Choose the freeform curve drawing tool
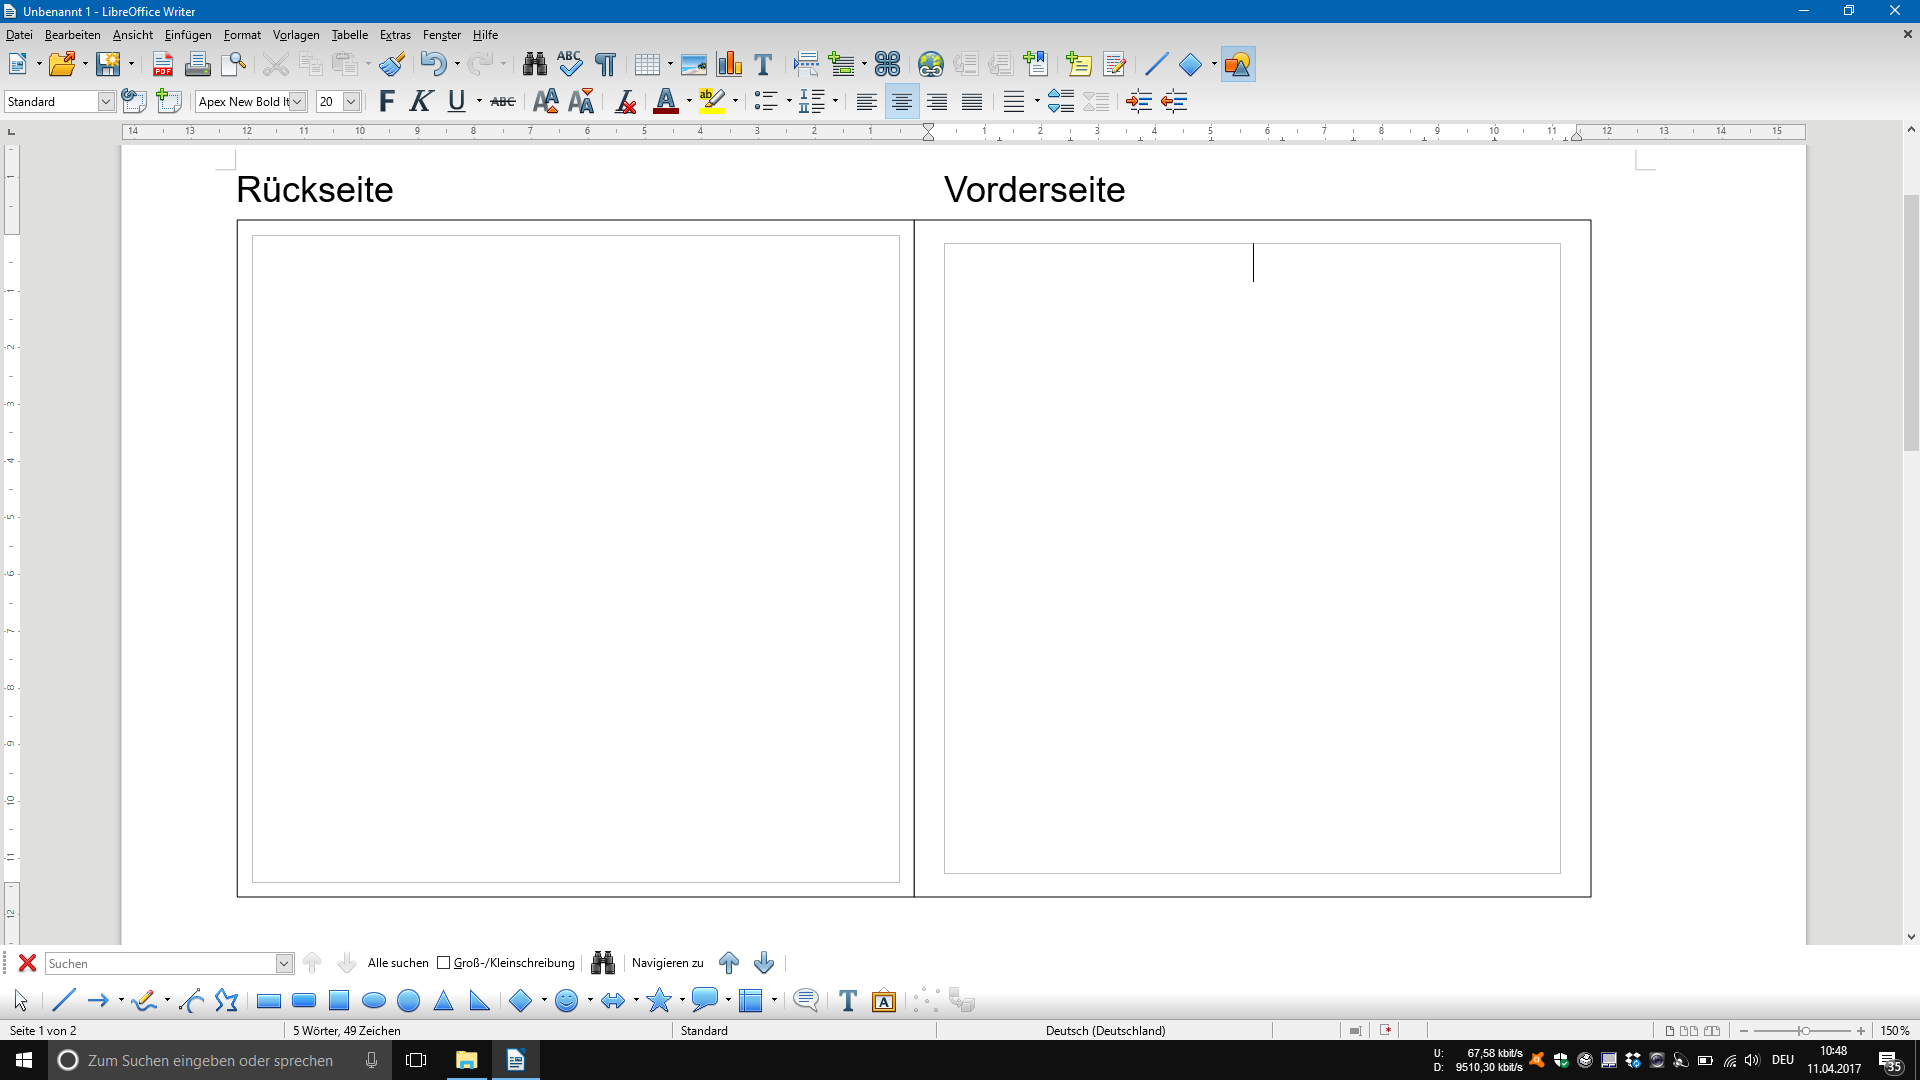Image resolution: width=1920 pixels, height=1080 pixels. 144,1000
